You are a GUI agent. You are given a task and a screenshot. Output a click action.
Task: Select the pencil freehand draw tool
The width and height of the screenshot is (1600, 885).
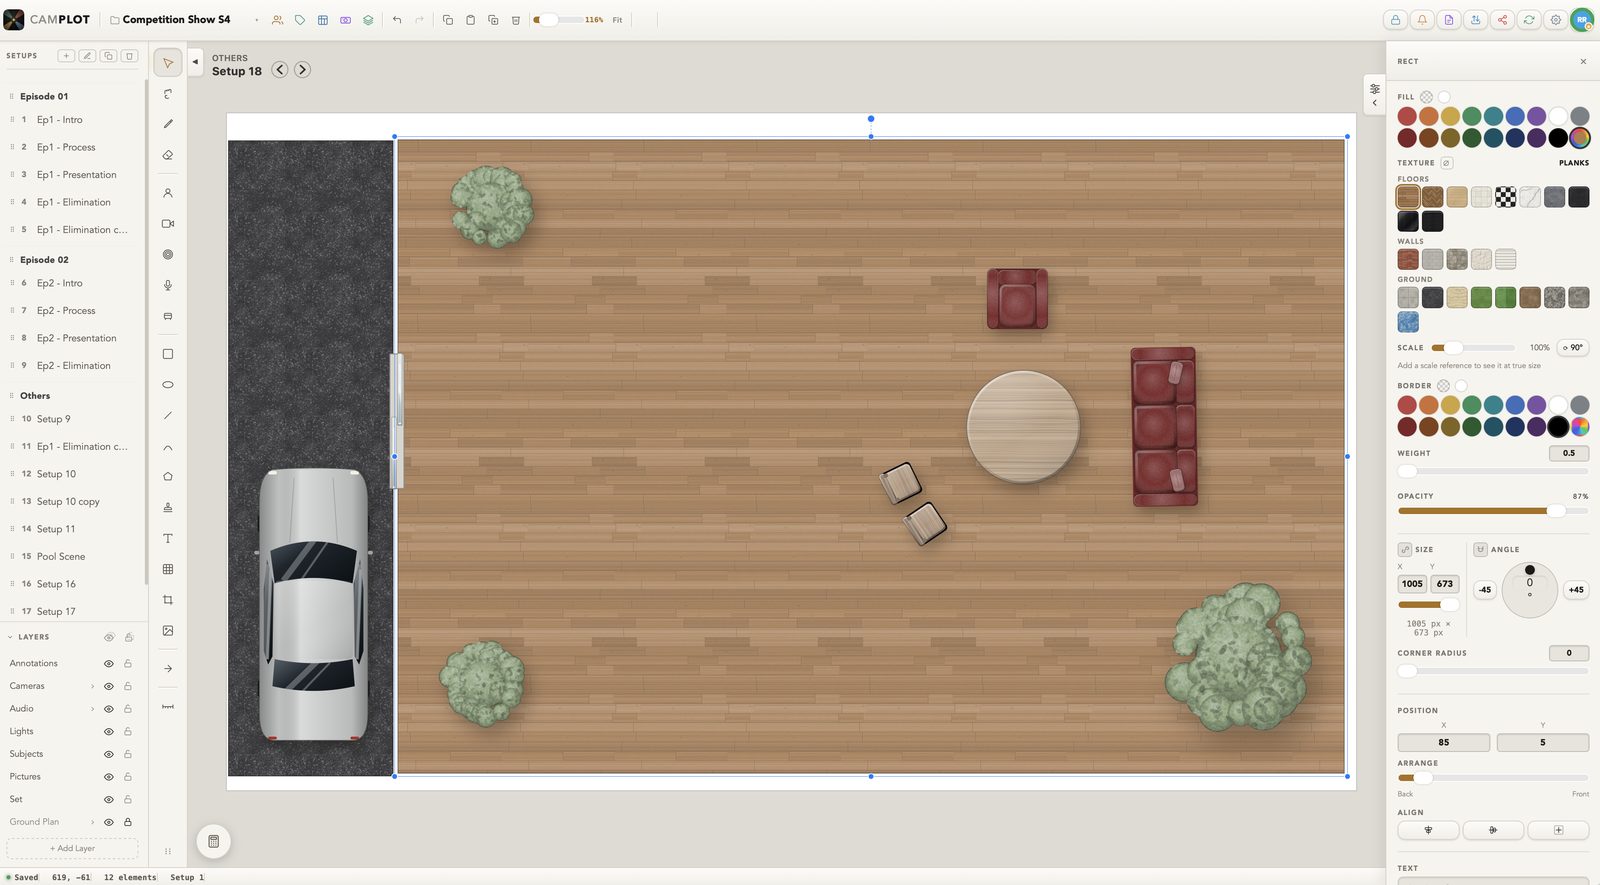coord(168,124)
